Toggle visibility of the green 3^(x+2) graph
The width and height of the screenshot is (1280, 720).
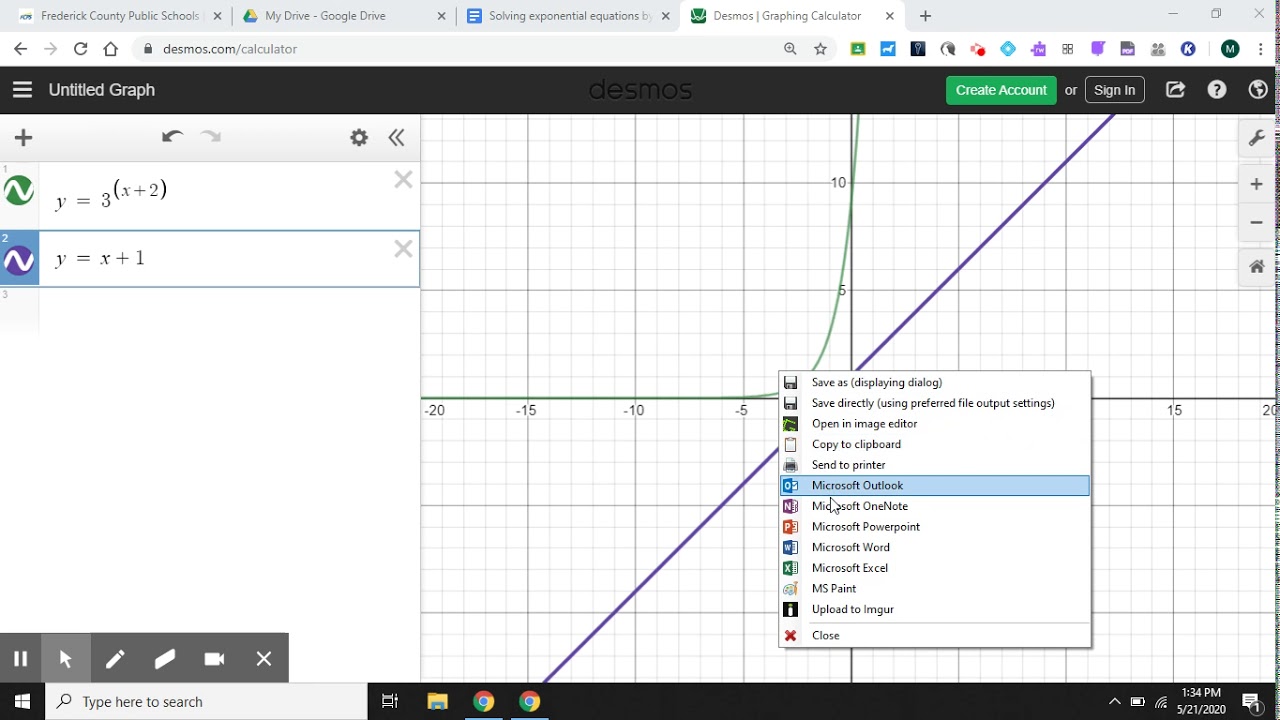(x=19, y=190)
